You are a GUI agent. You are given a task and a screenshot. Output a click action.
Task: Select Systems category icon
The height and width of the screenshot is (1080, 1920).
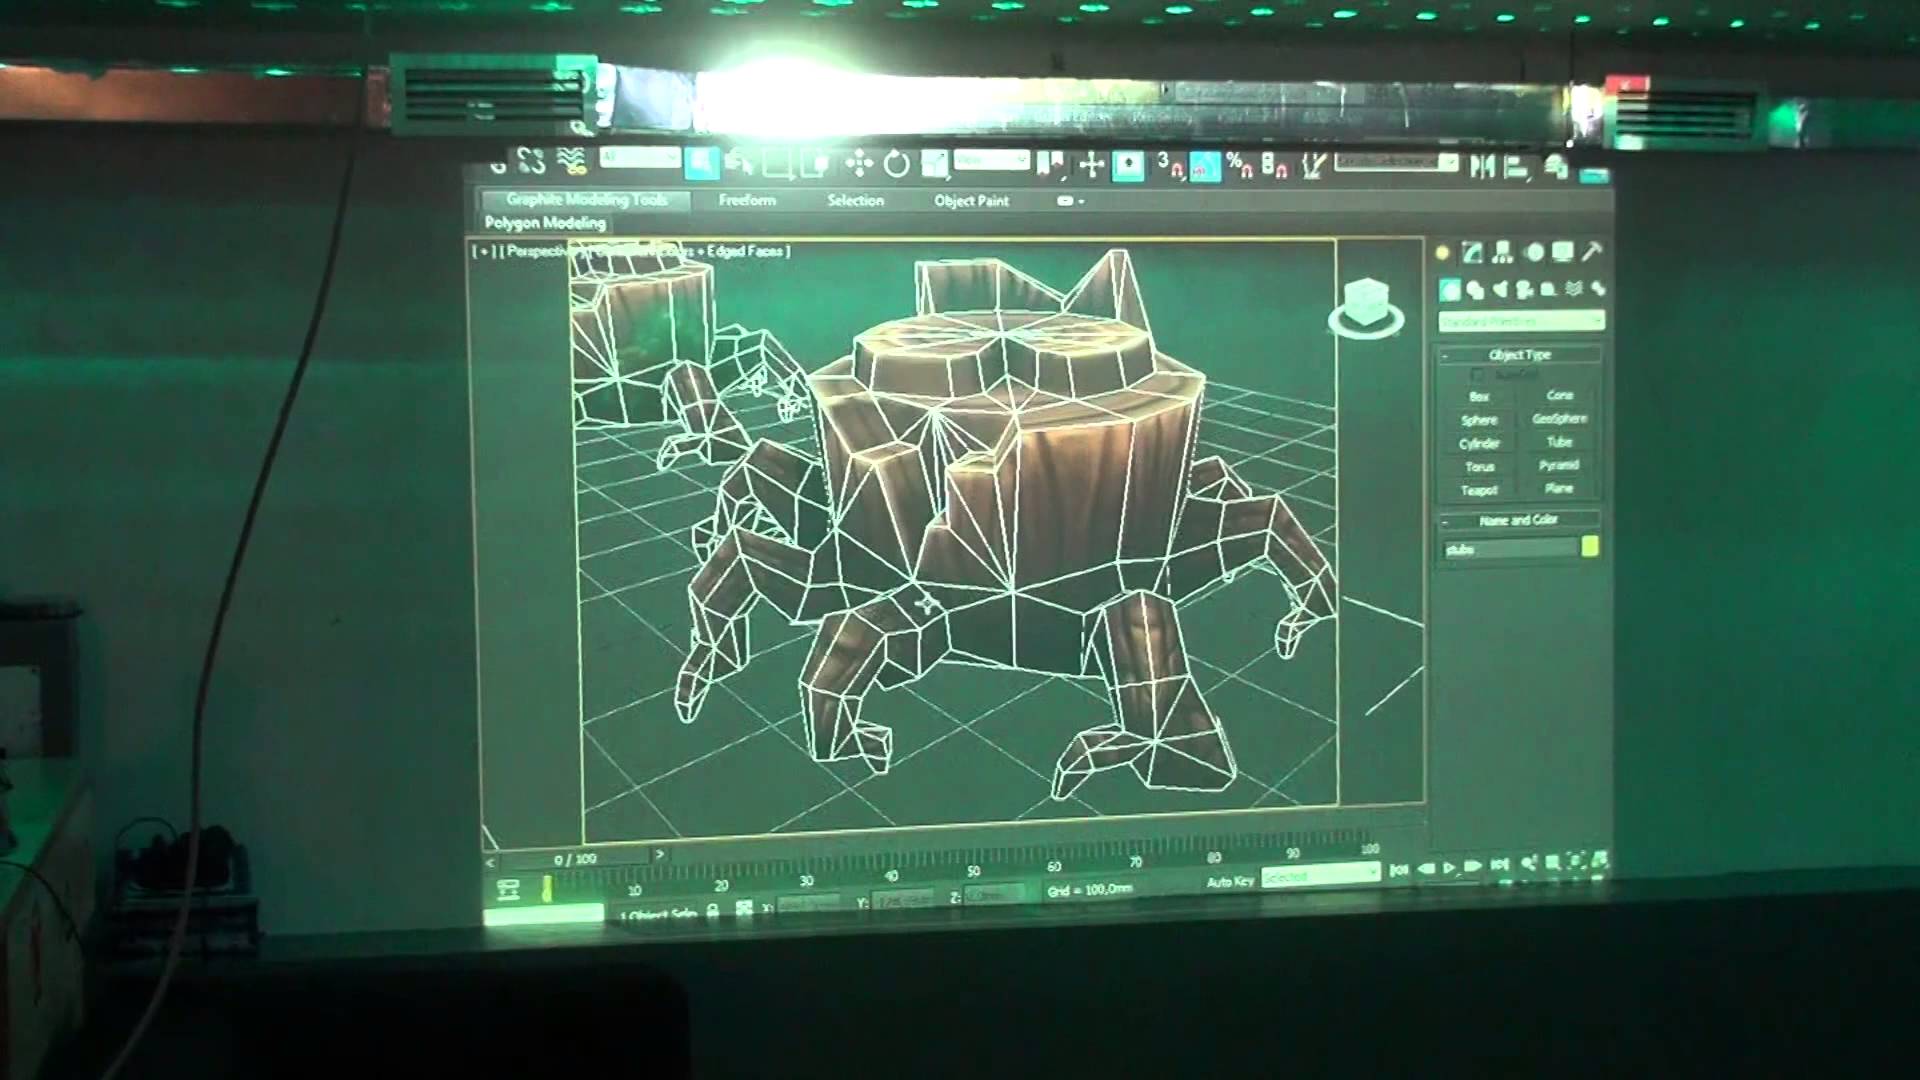coord(1598,289)
